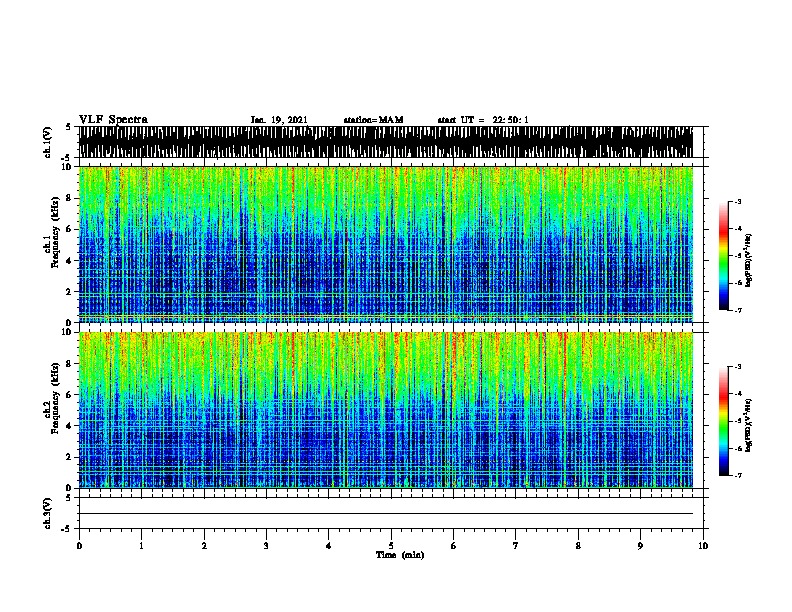Click the ch.2 frequency tick label "6"
Screen dimensions: 792x612
pos(70,395)
